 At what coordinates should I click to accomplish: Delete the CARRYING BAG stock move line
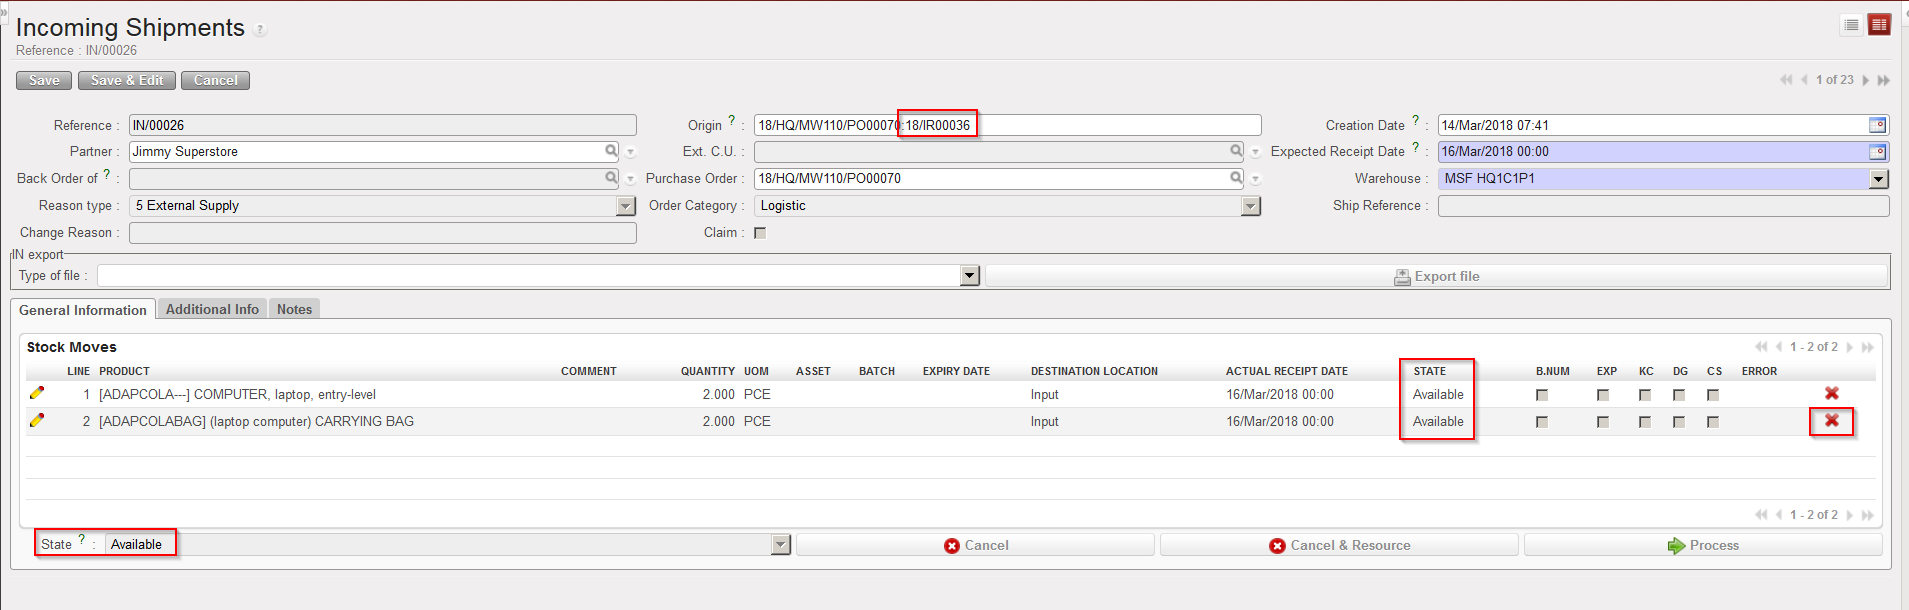point(1831,421)
